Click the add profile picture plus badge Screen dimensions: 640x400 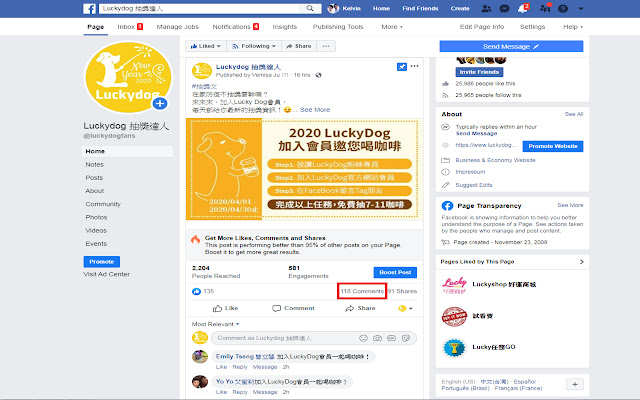tap(160, 103)
